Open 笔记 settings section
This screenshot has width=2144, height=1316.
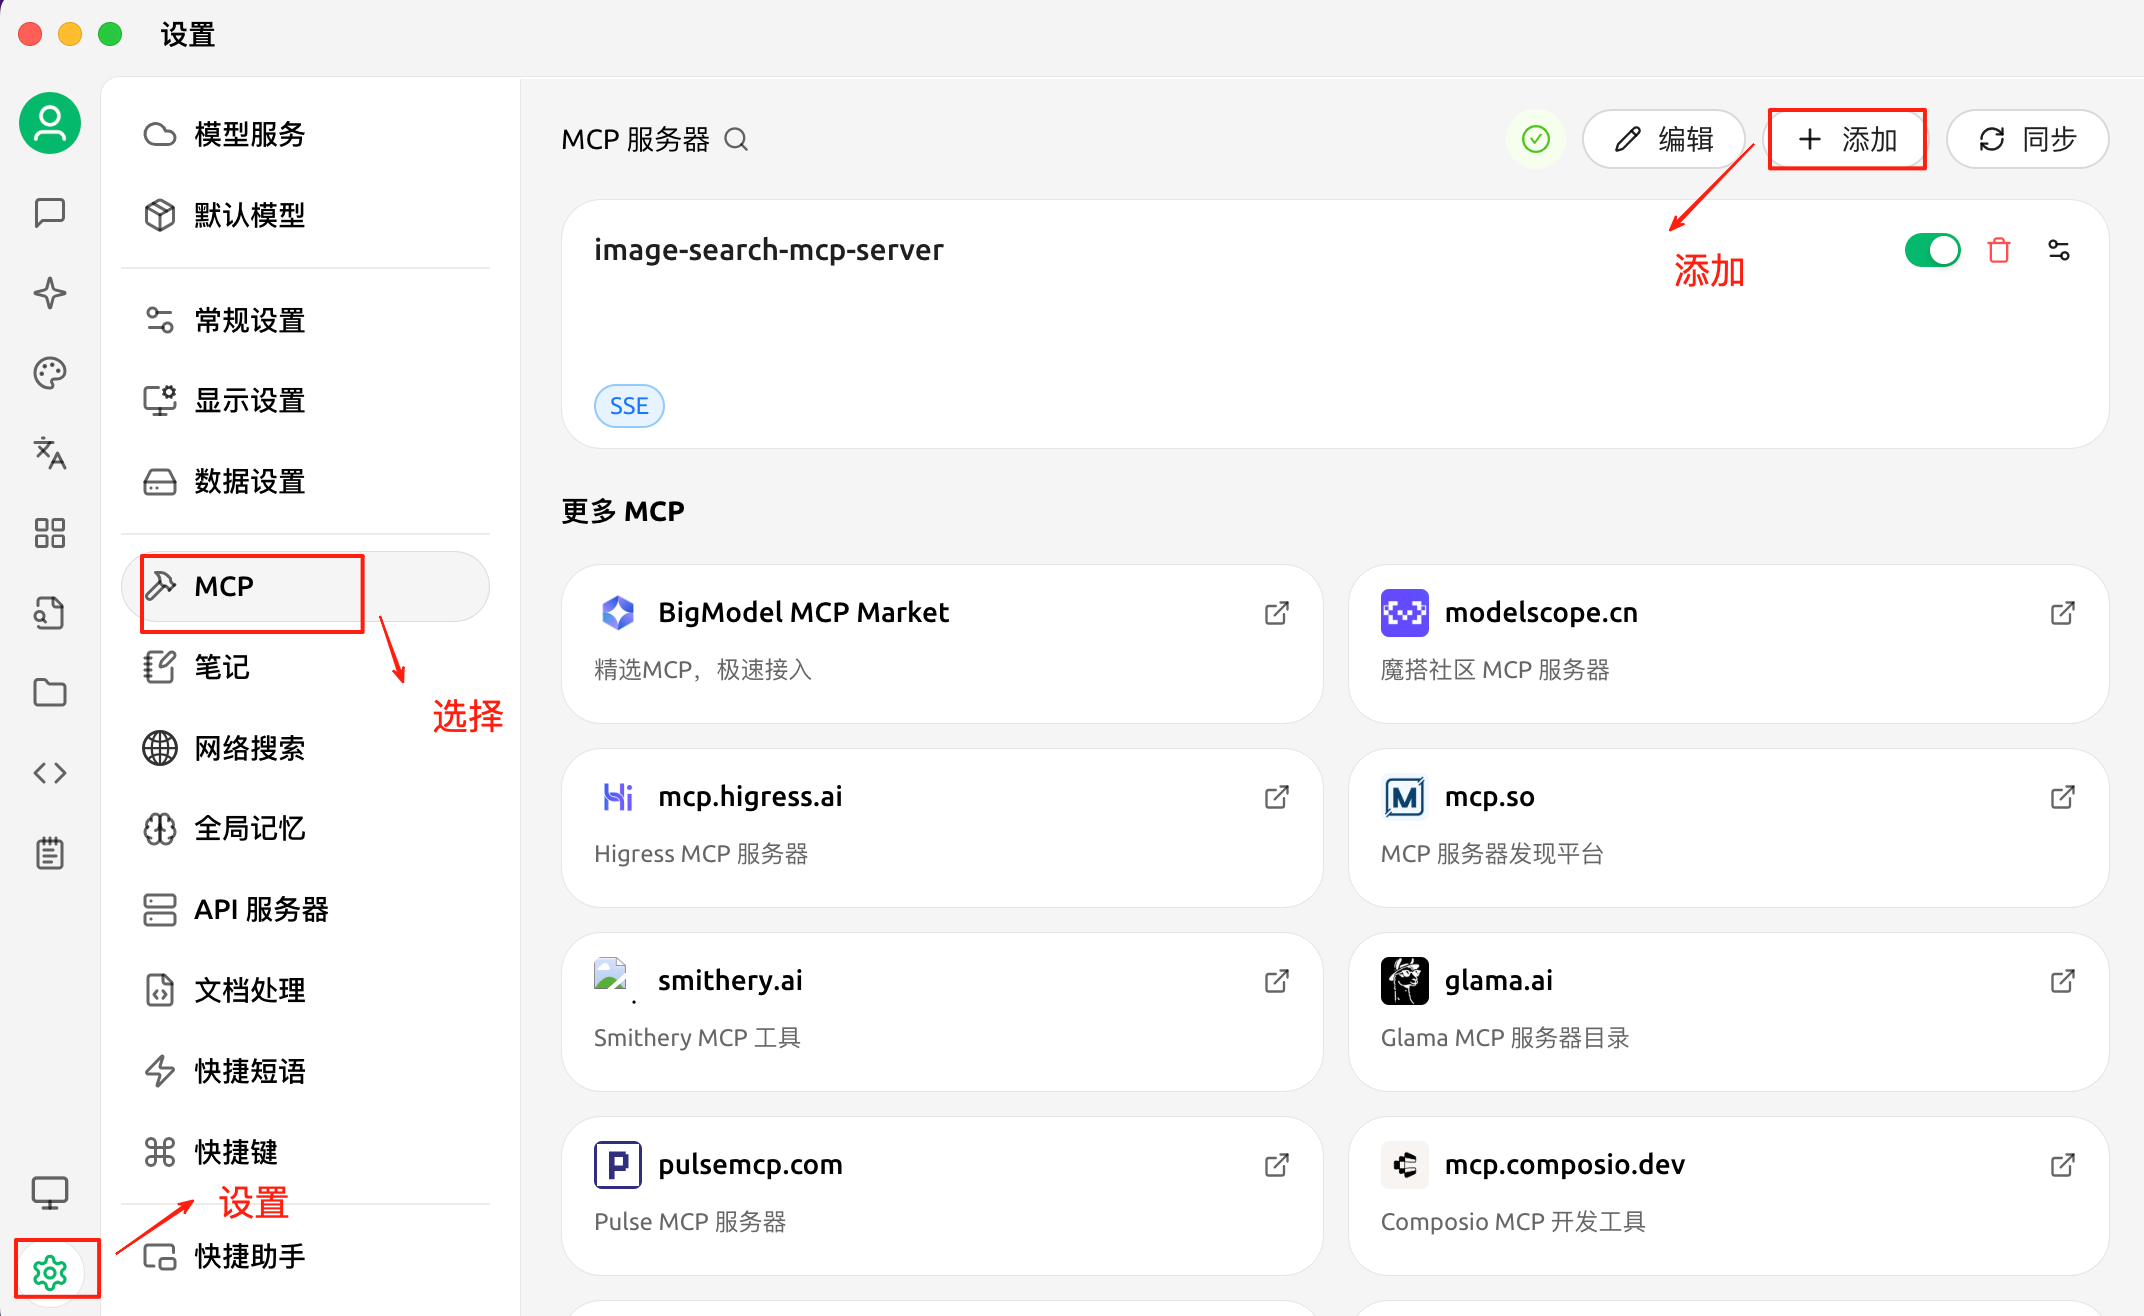305,667
